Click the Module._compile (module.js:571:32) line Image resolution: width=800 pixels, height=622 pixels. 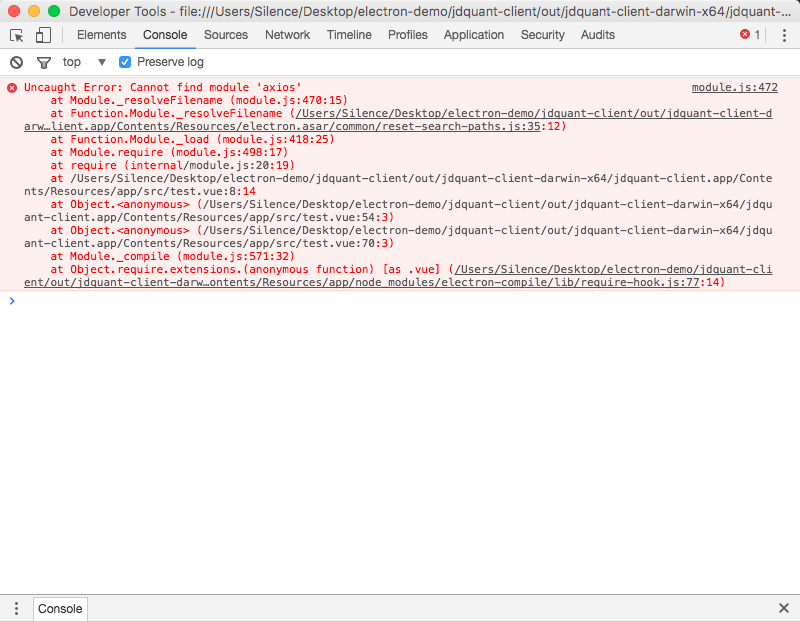172,256
